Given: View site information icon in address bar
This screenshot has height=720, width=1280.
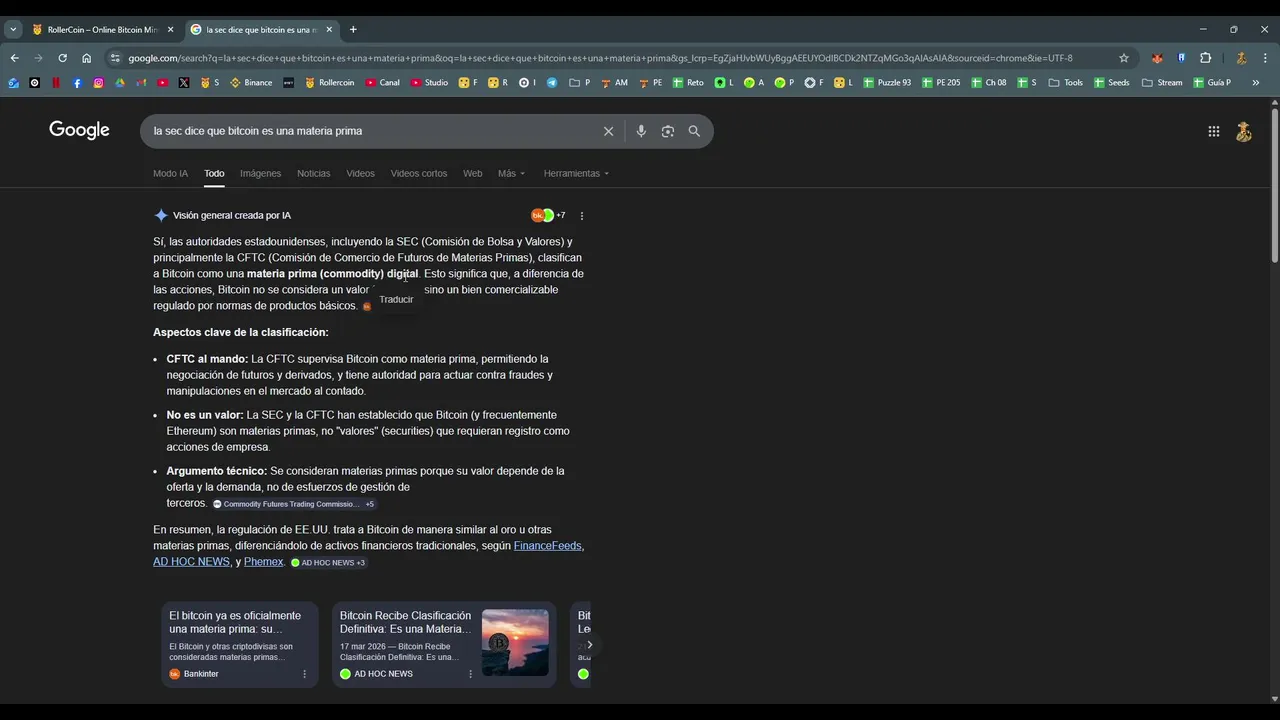Looking at the screenshot, I should pyautogui.click(x=115, y=58).
